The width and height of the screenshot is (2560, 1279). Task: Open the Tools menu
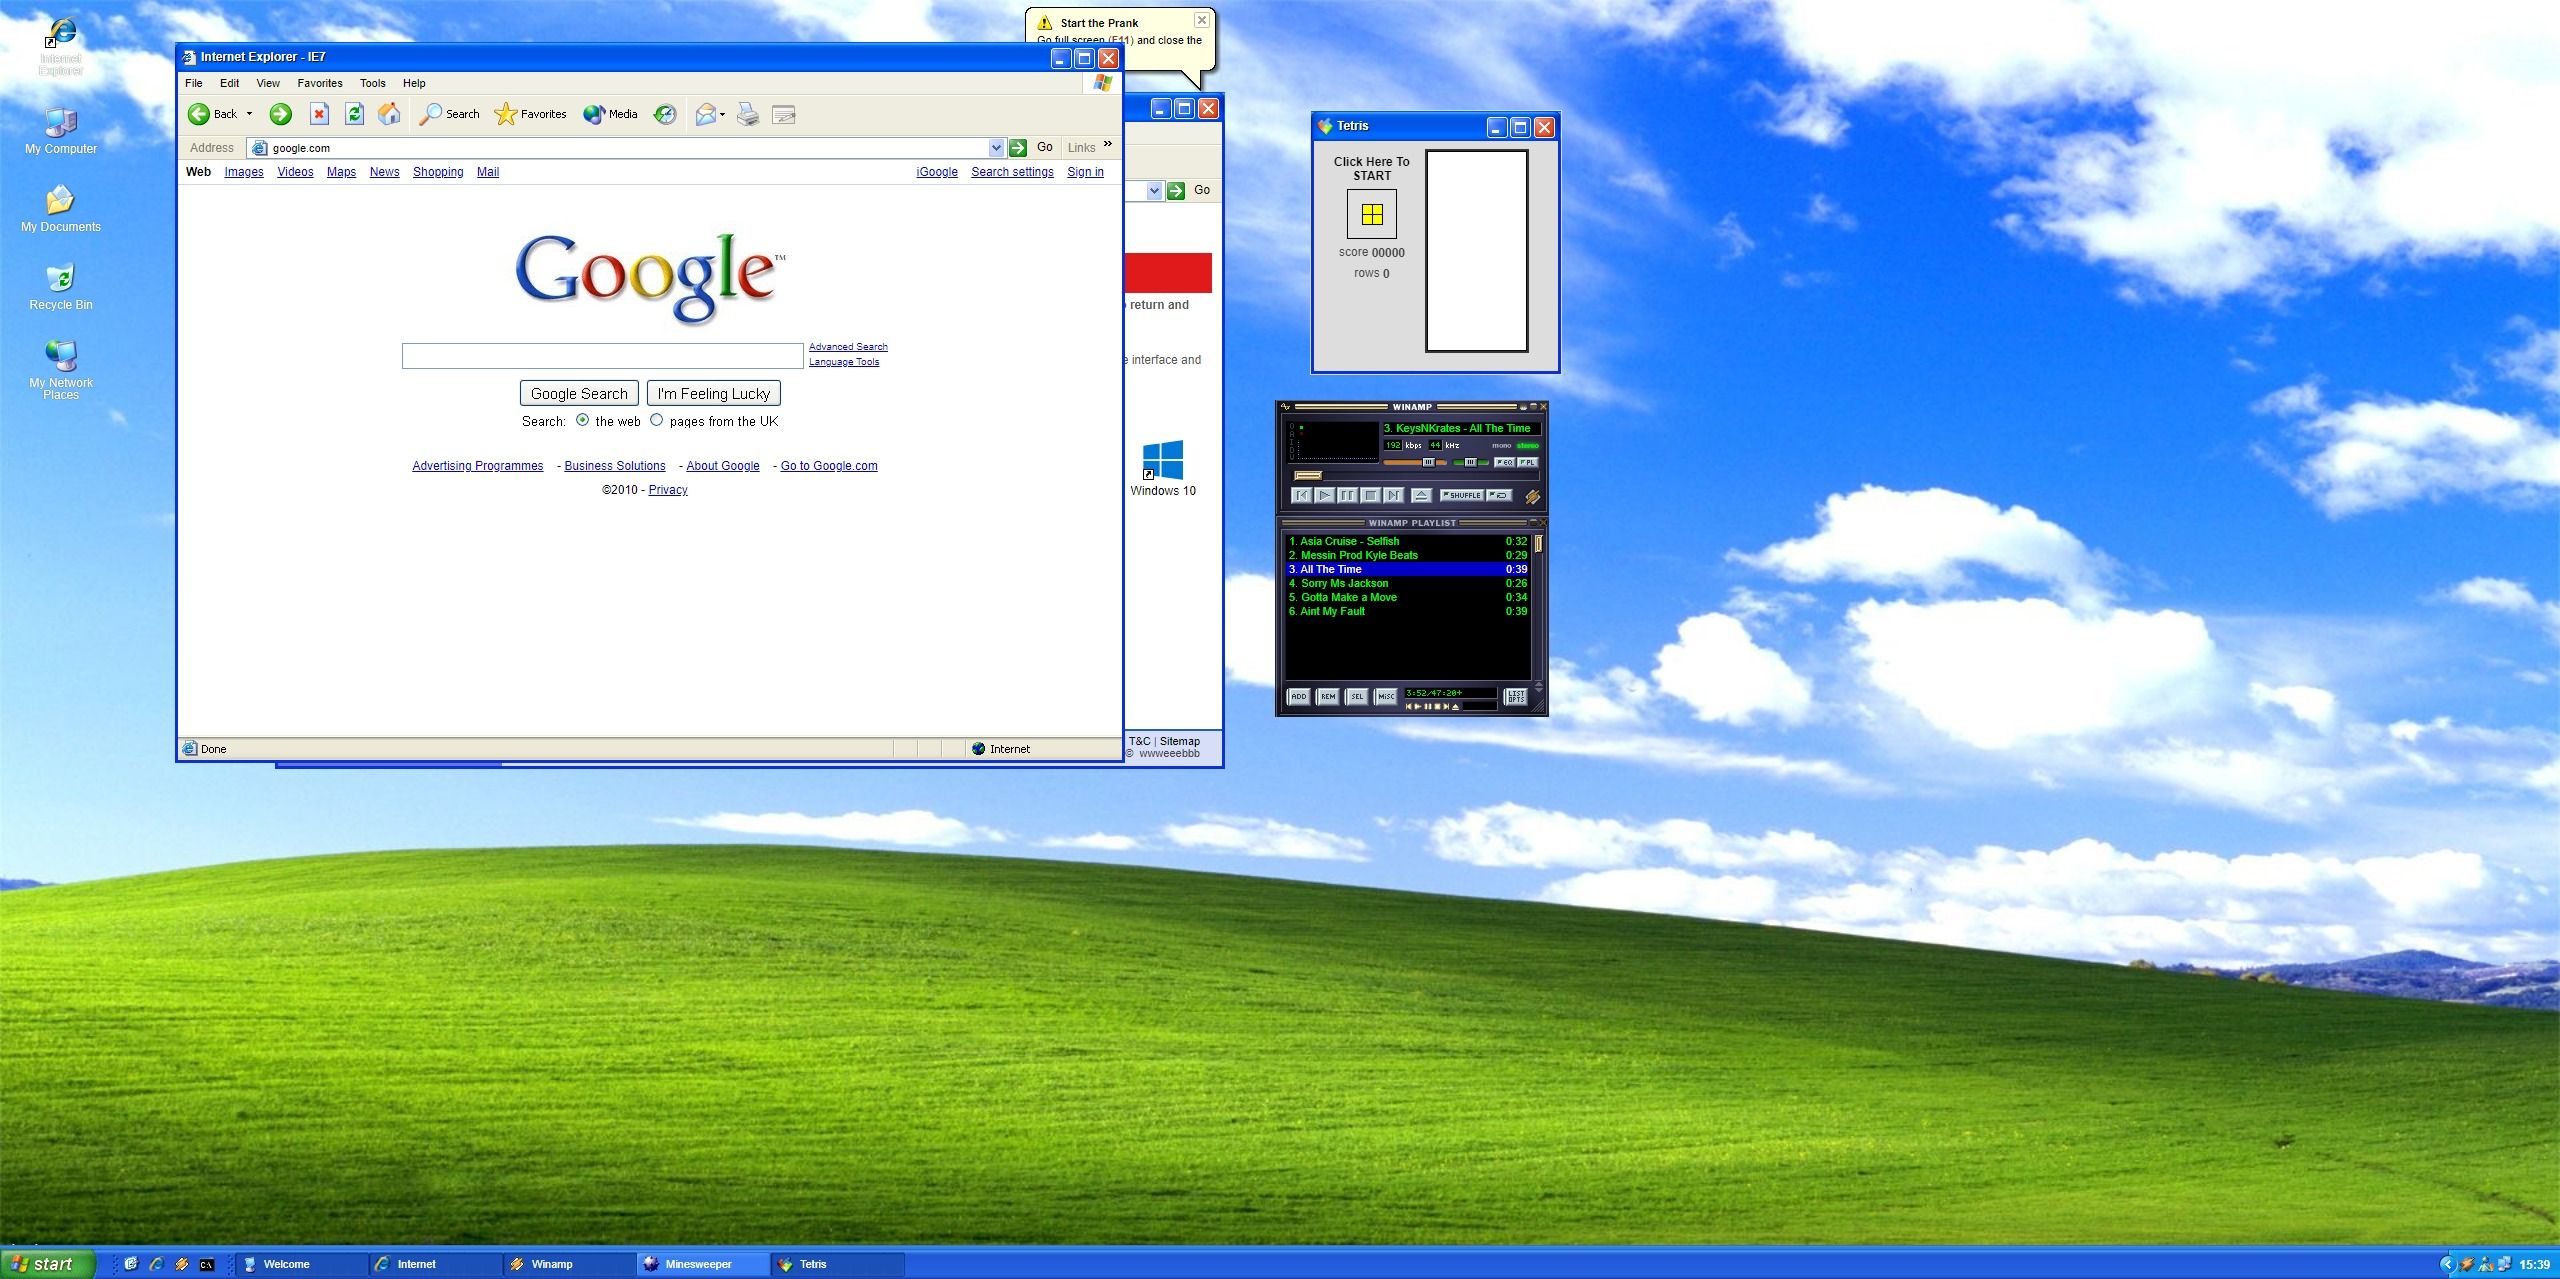pos(372,83)
